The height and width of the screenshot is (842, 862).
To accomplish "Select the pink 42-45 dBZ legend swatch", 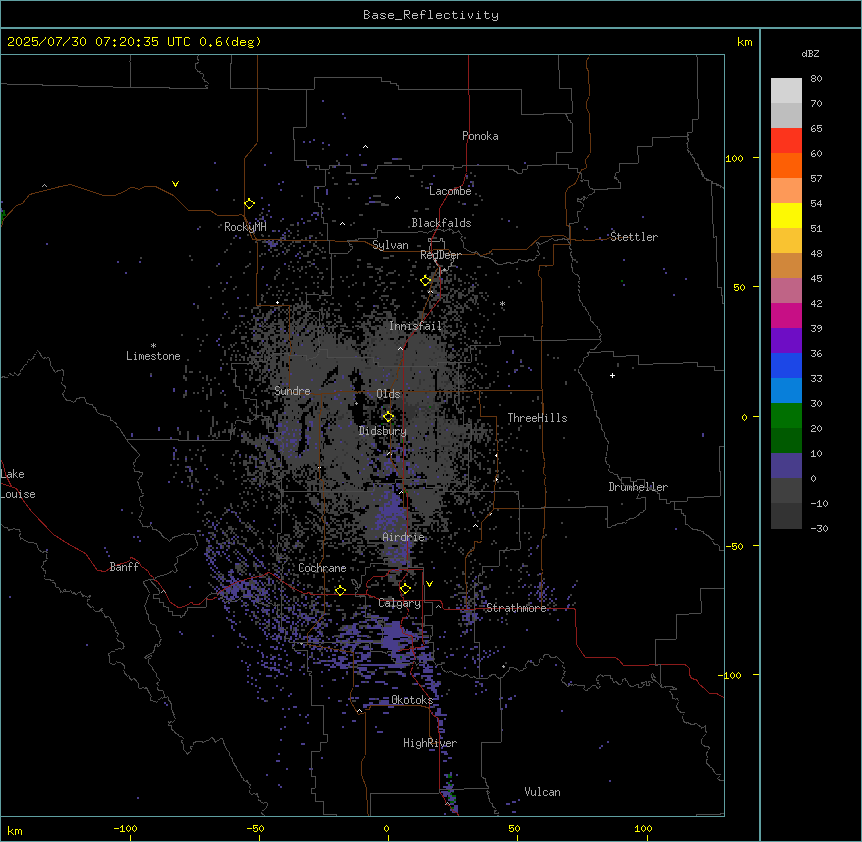I will (x=786, y=291).
